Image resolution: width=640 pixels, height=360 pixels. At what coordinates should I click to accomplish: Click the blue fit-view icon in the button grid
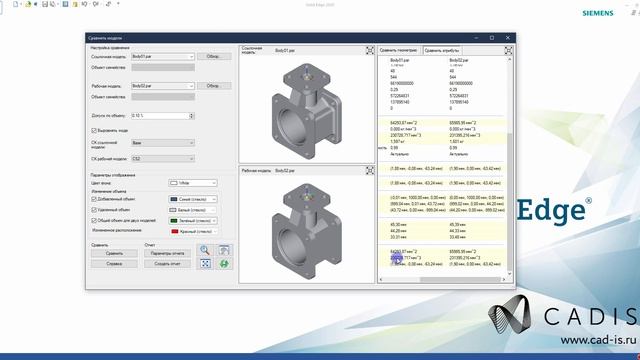click(205, 264)
